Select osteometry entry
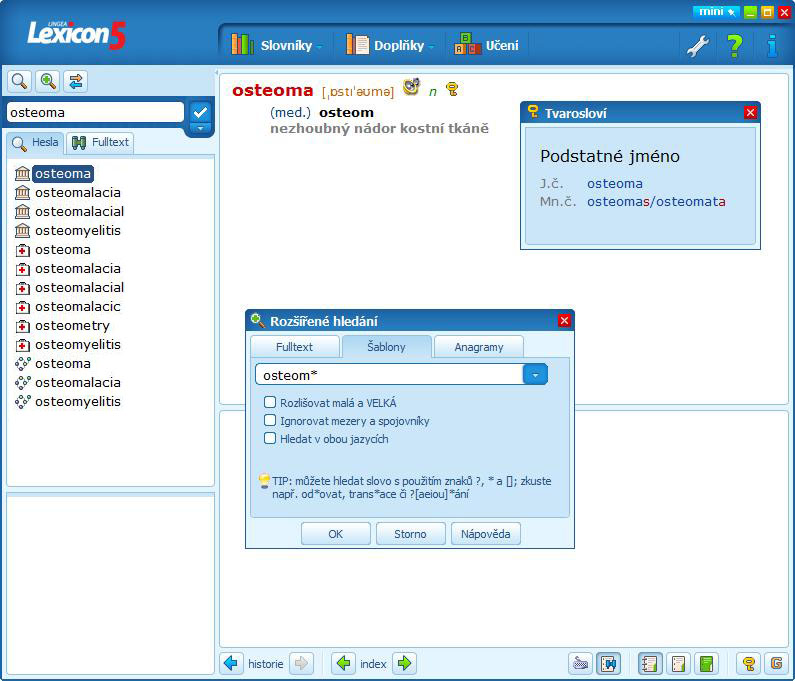 [72, 326]
